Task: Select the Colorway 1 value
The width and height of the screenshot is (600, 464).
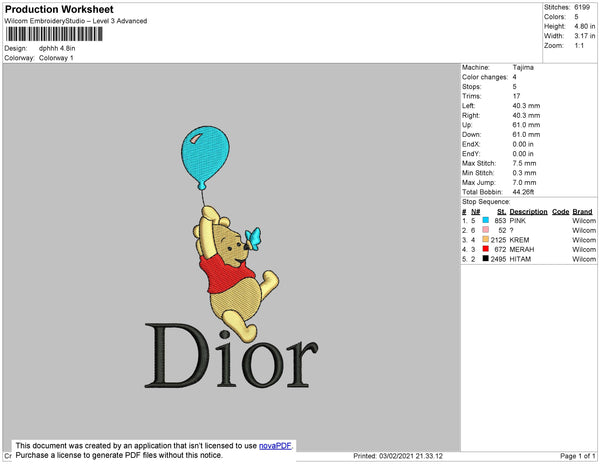Action: [x=56, y=58]
